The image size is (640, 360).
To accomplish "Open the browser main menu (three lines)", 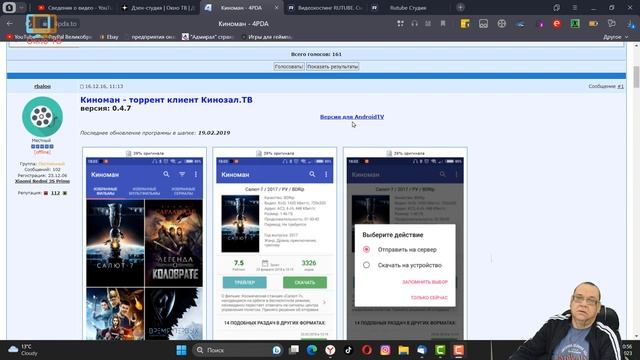I will coord(574,8).
